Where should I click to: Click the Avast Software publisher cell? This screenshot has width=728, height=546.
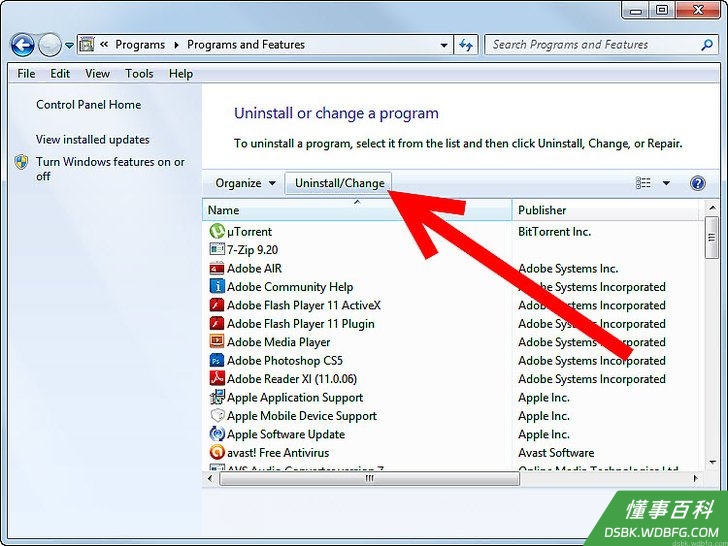556,453
